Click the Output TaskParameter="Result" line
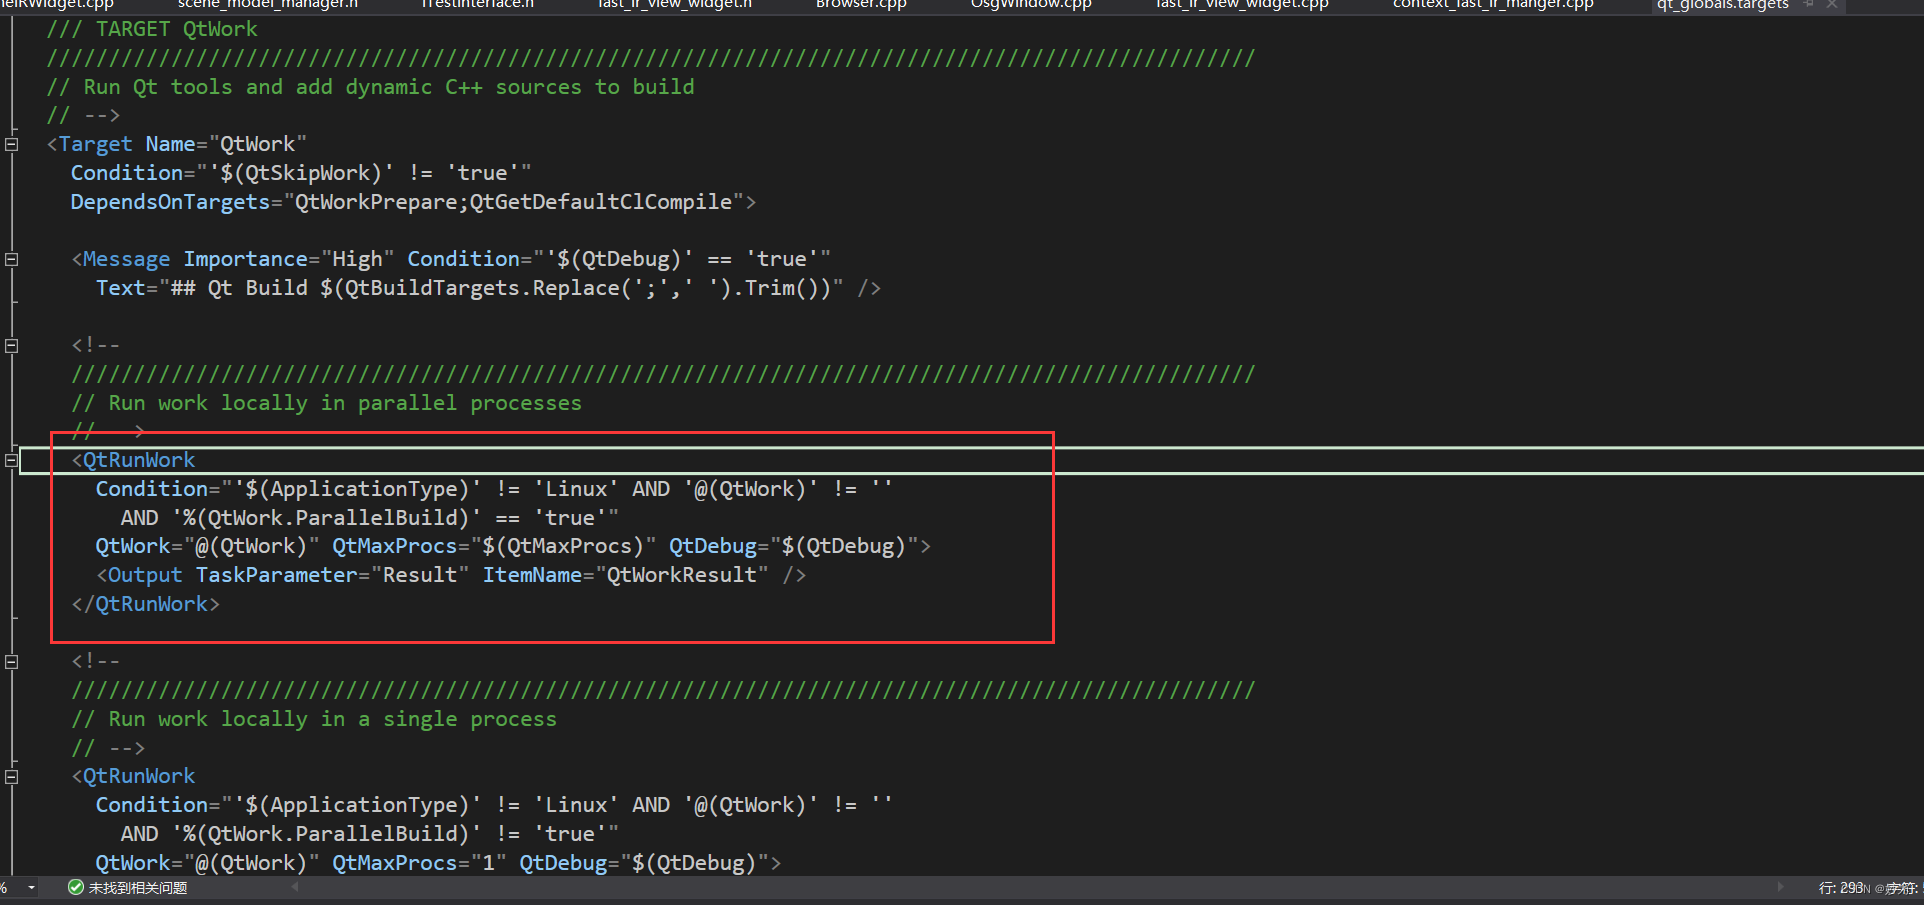1924x905 pixels. coord(451,575)
